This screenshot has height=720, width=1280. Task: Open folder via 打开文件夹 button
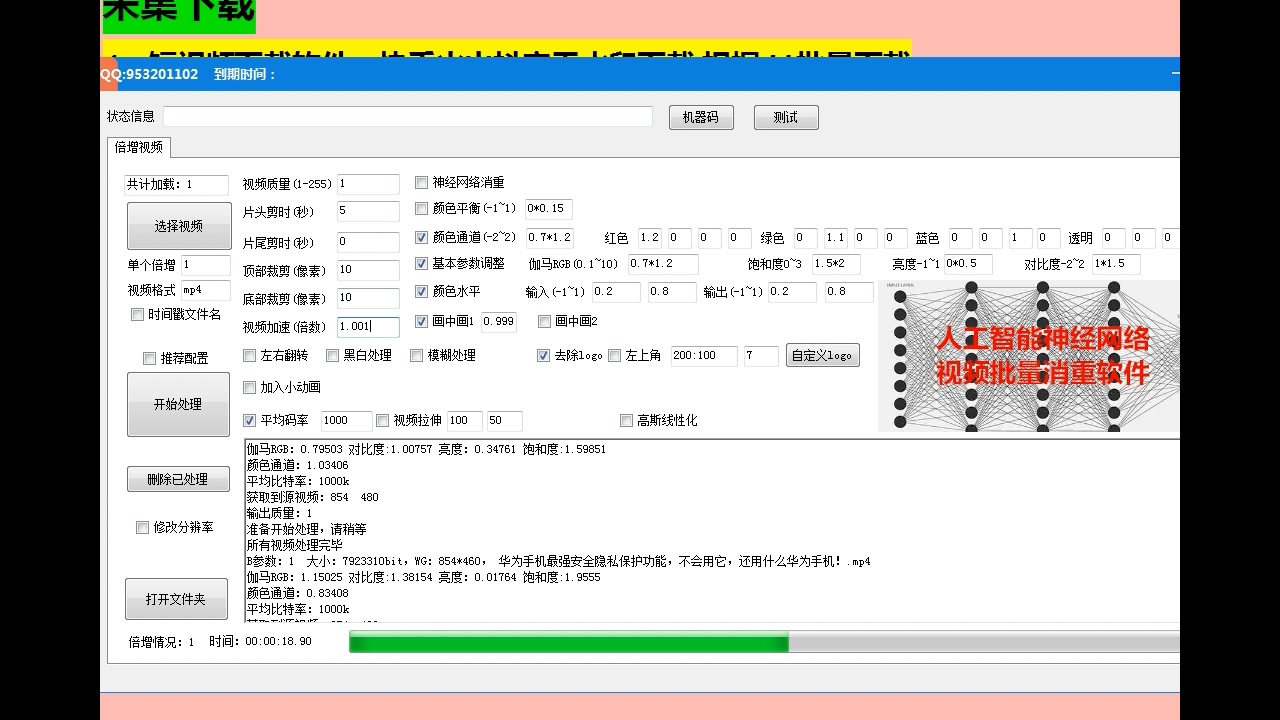[x=176, y=599]
